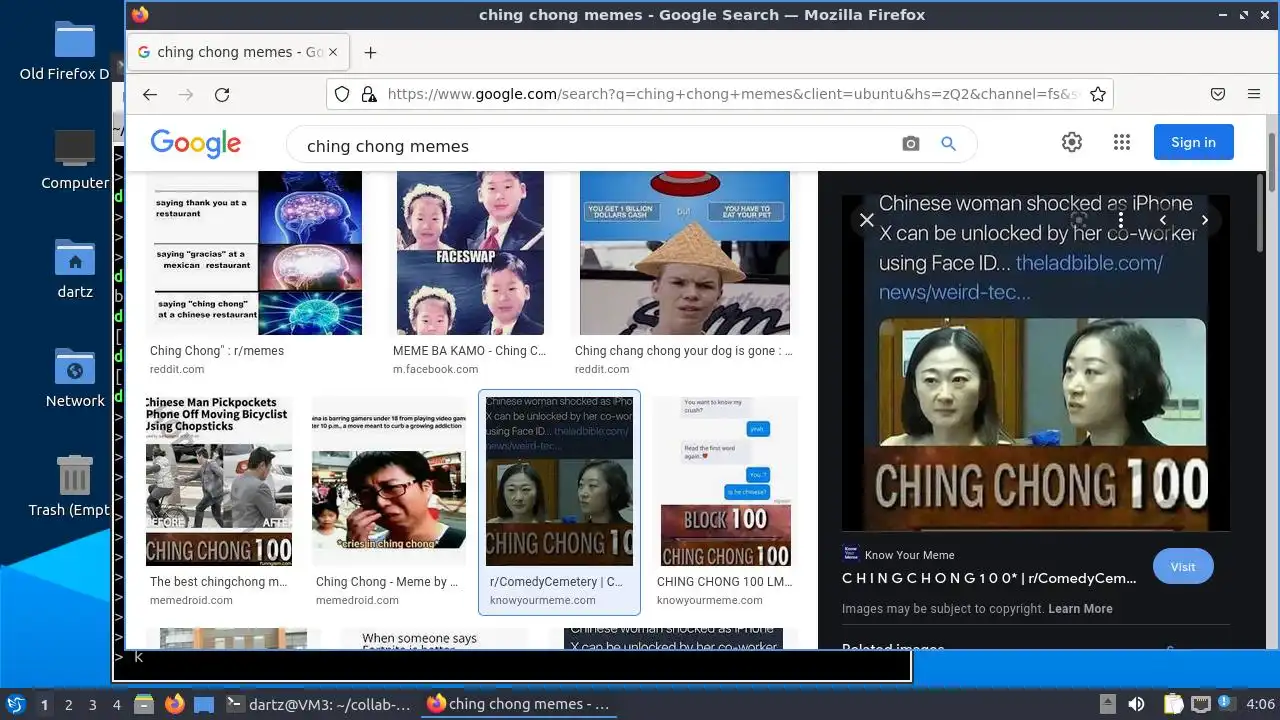Open the straw hat meme thumbnail
Screen dimensions: 1280x720
685,253
